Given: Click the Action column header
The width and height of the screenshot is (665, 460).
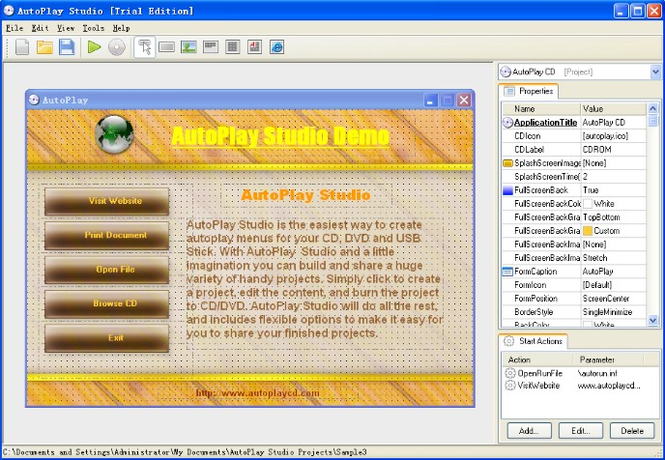Looking at the screenshot, I should click(x=537, y=360).
